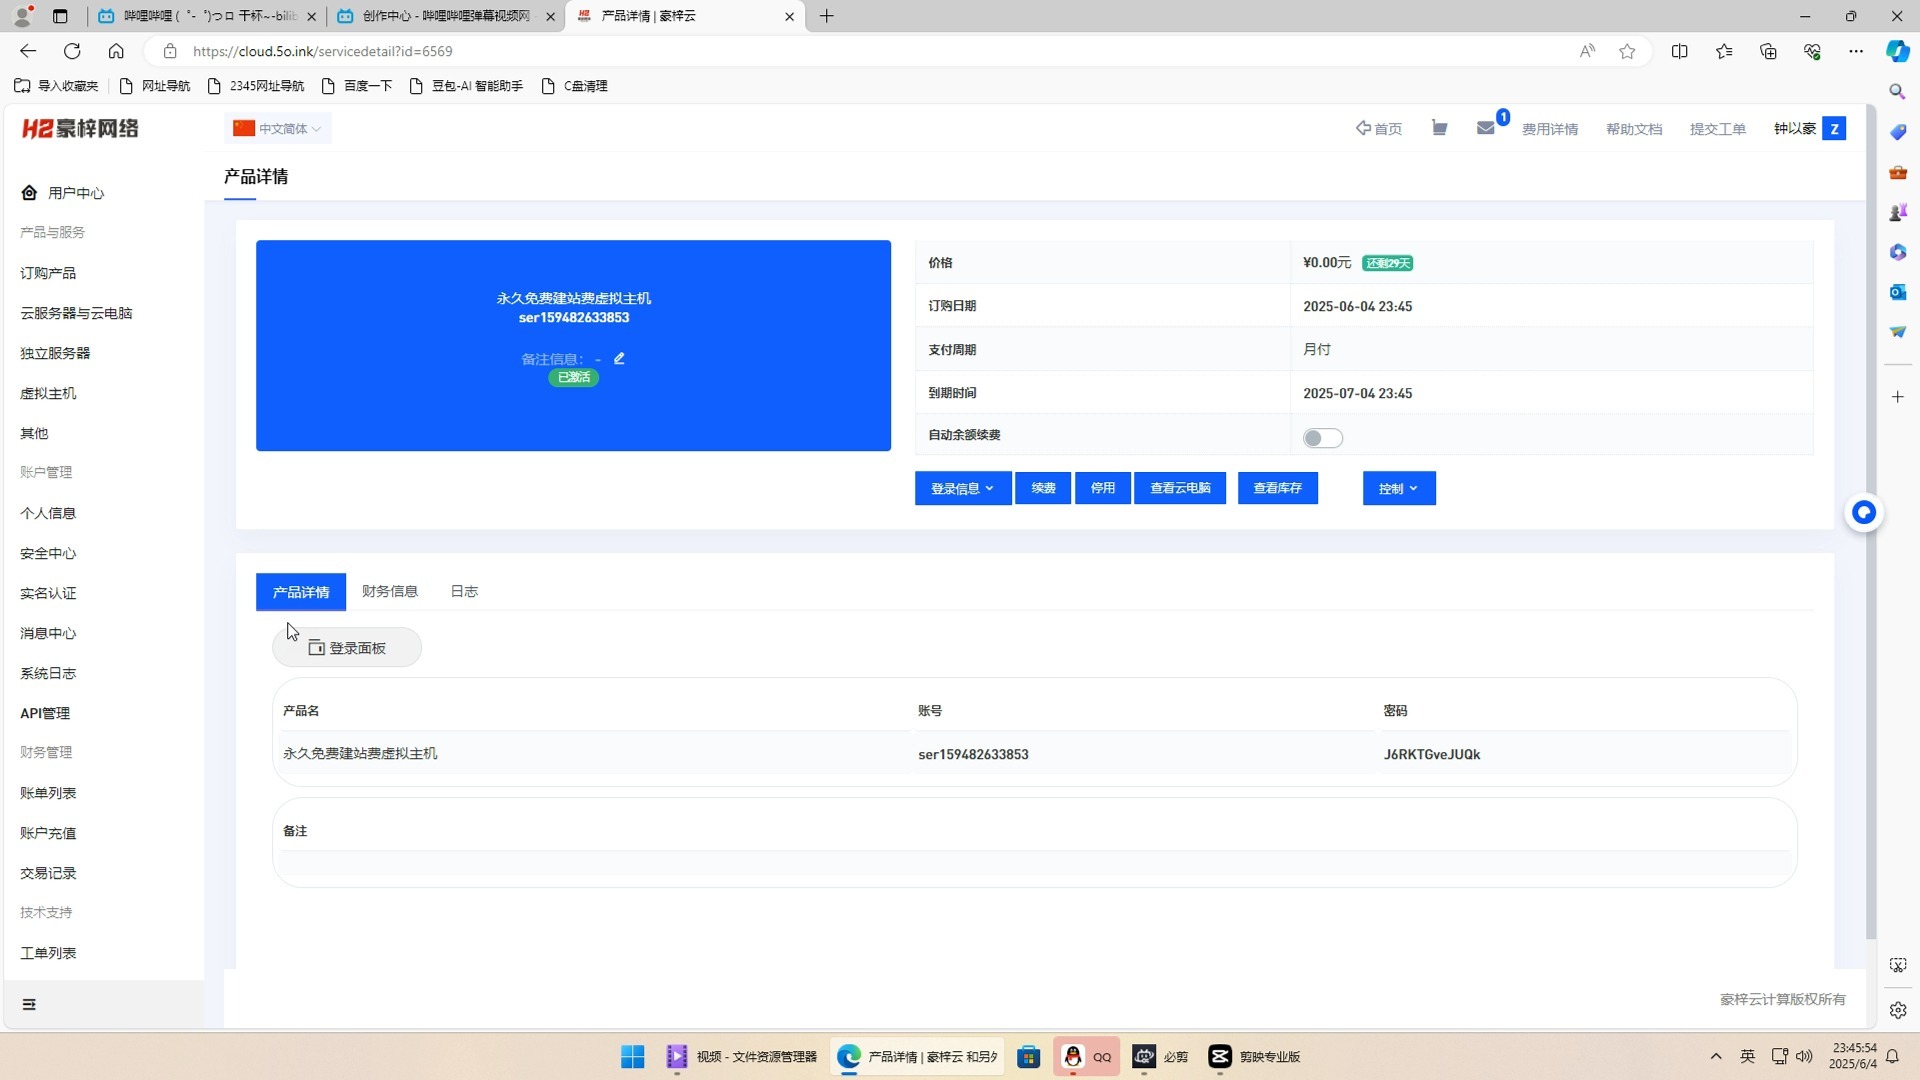Viewport: 1920px width, 1080px height.
Task: Open the shopping cart icon in header
Action: 1439,128
